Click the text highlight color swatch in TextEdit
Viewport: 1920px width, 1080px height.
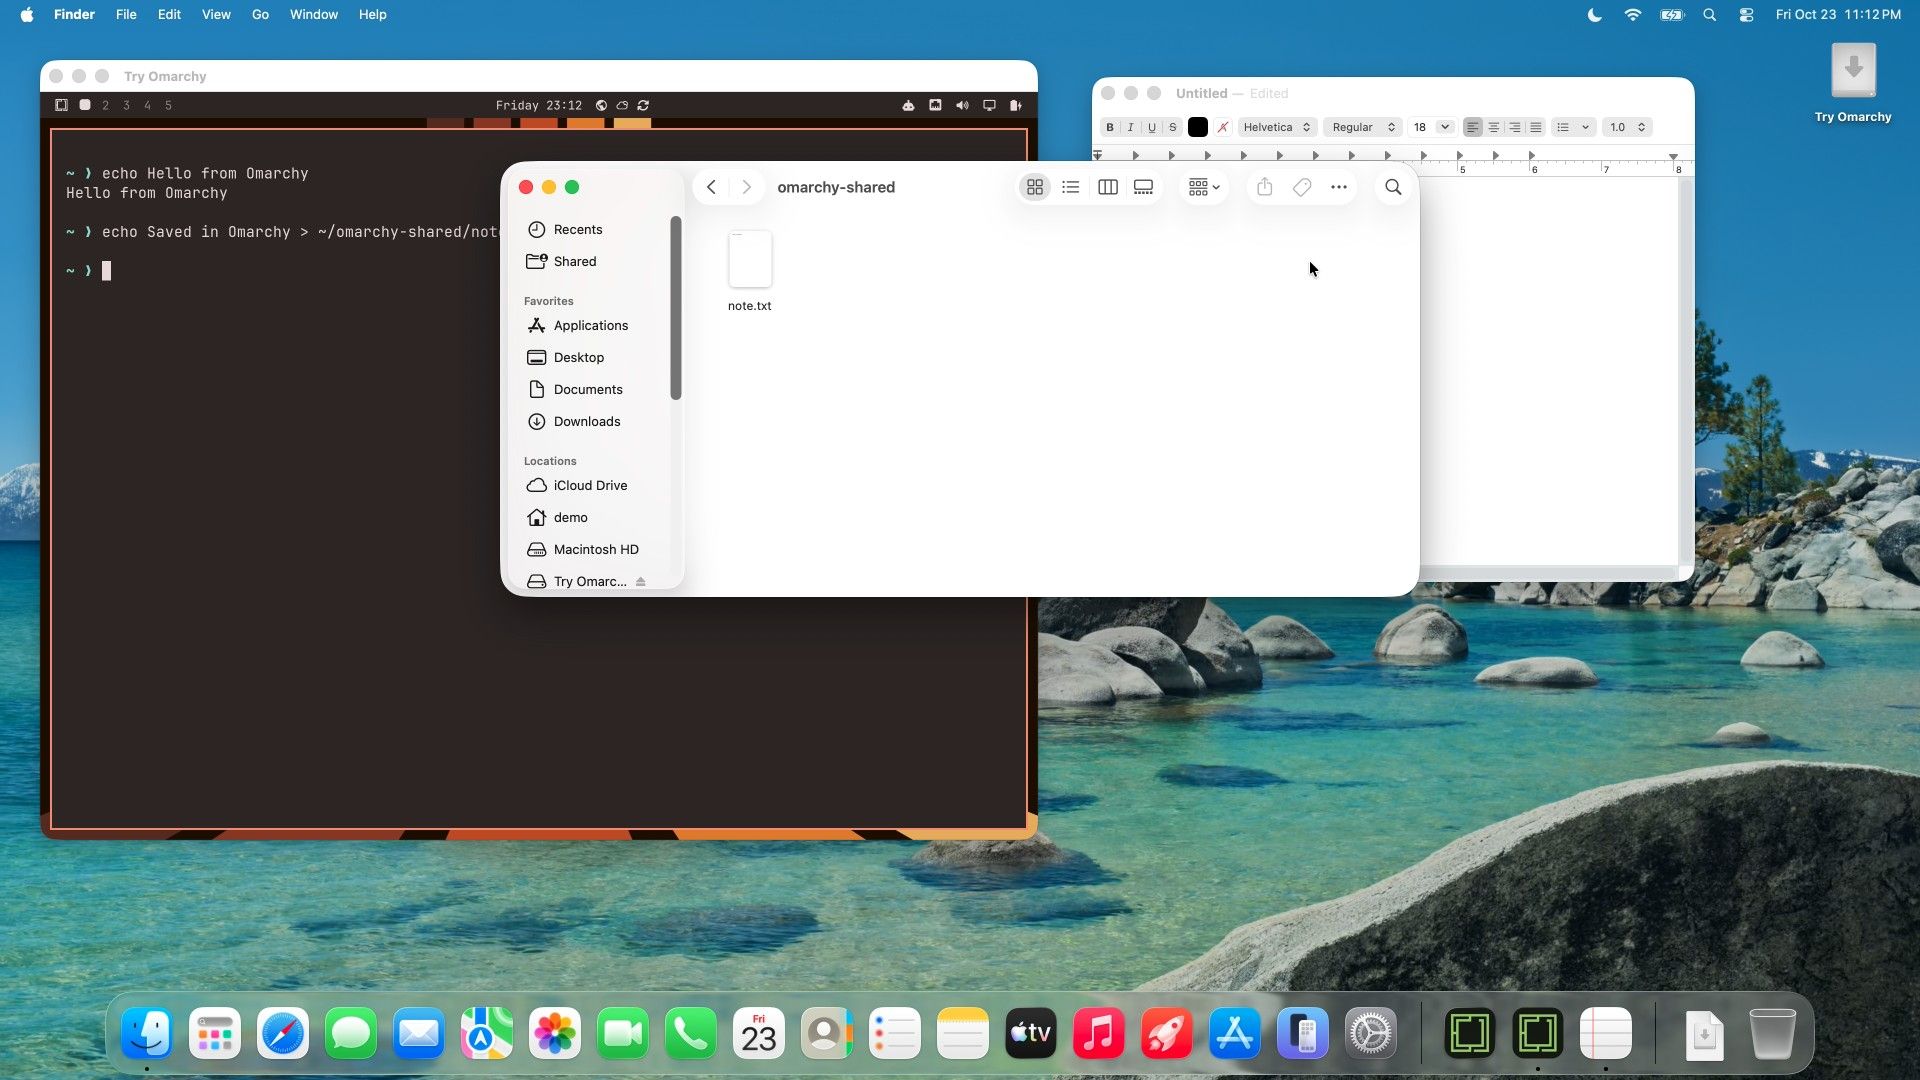tap(1223, 127)
